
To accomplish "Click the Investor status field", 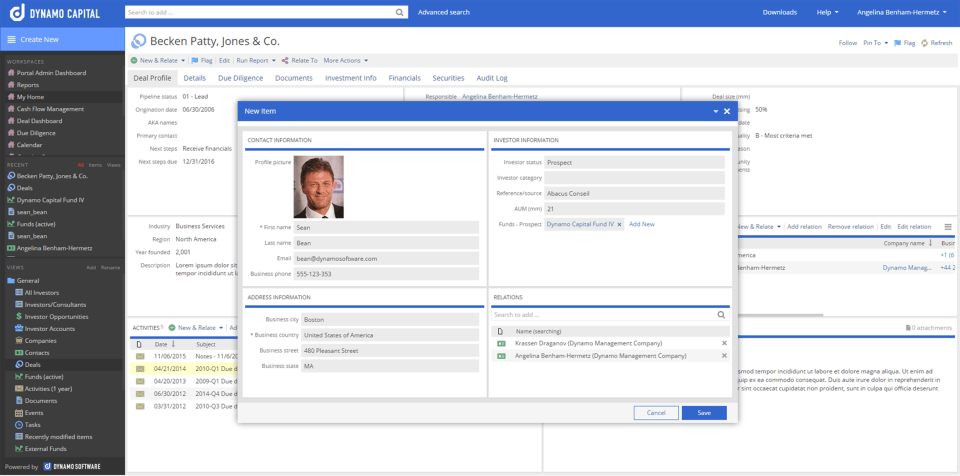I will [x=634, y=162].
